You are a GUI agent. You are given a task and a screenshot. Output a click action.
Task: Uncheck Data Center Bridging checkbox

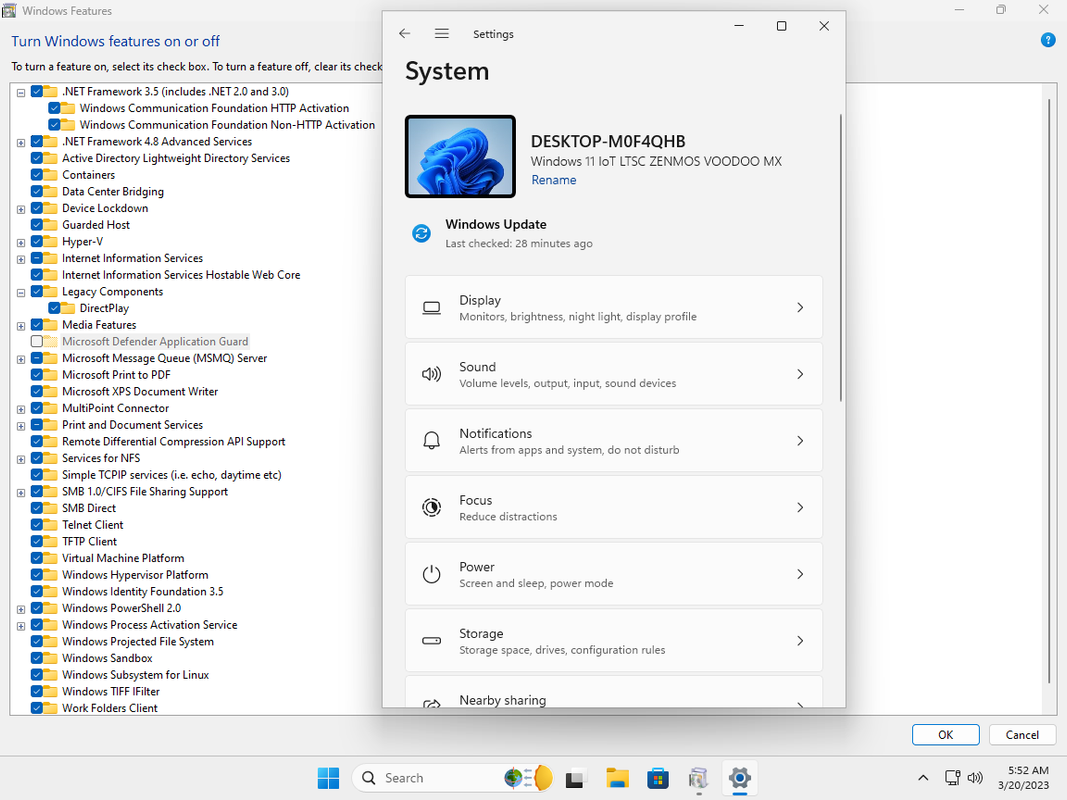(x=37, y=191)
